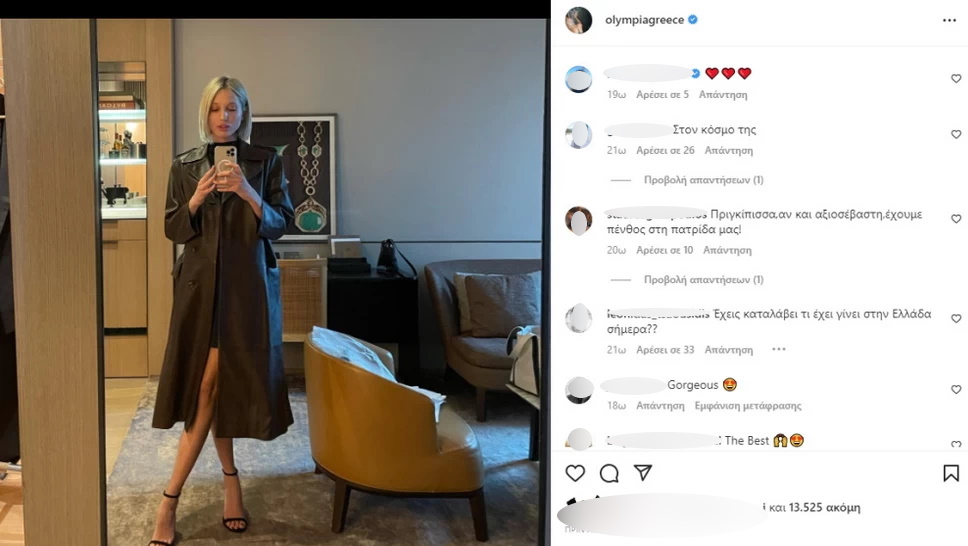This screenshot has width=968, height=546.
Task: Reply to the red hearts comment
Action: [723, 94]
